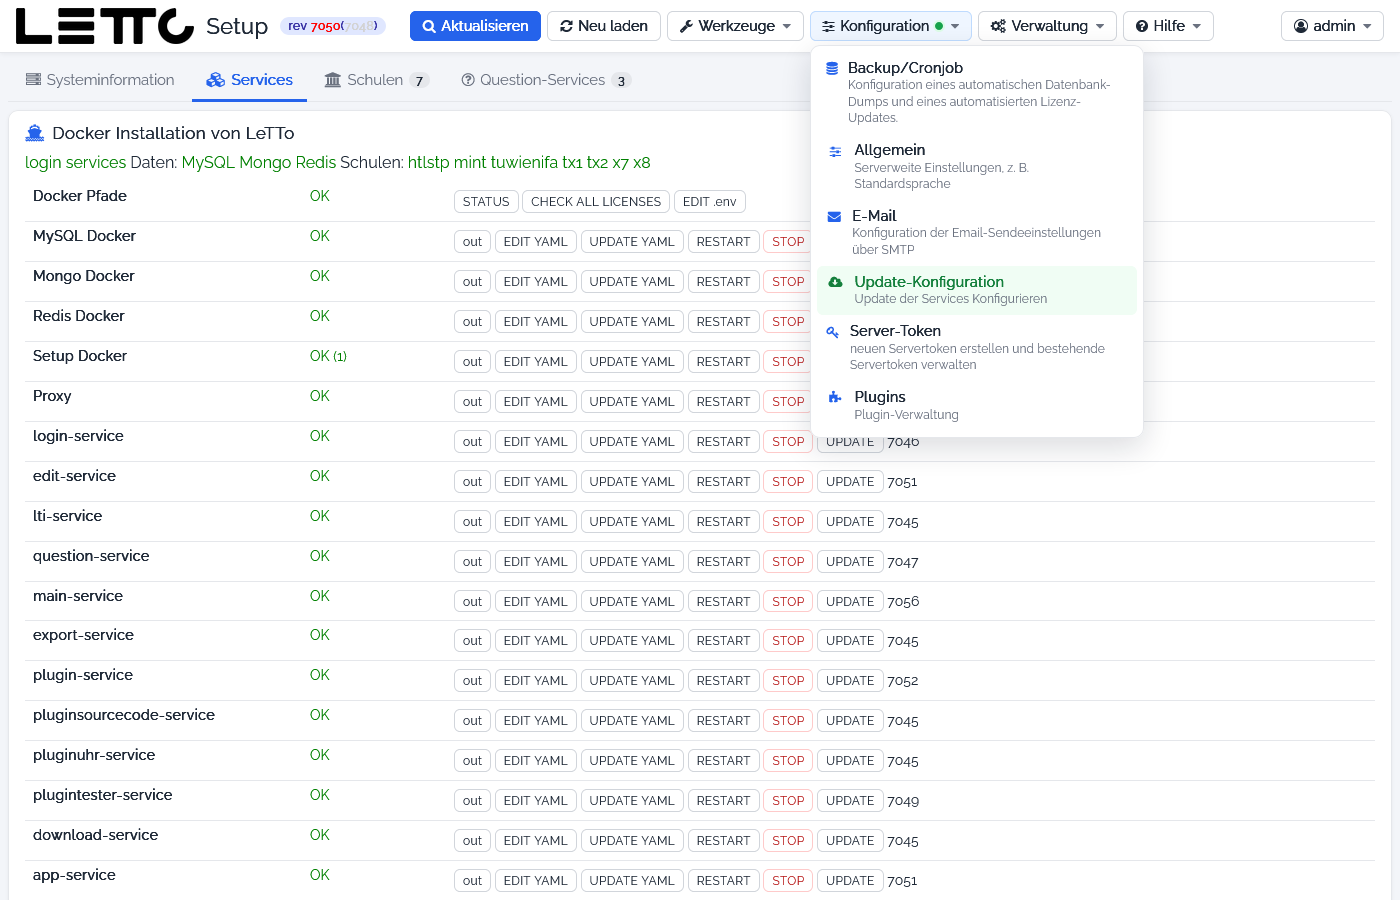Viewport: 1400px width, 900px height.
Task: Open the admin account dropdown arrow
Action: [1367, 26]
